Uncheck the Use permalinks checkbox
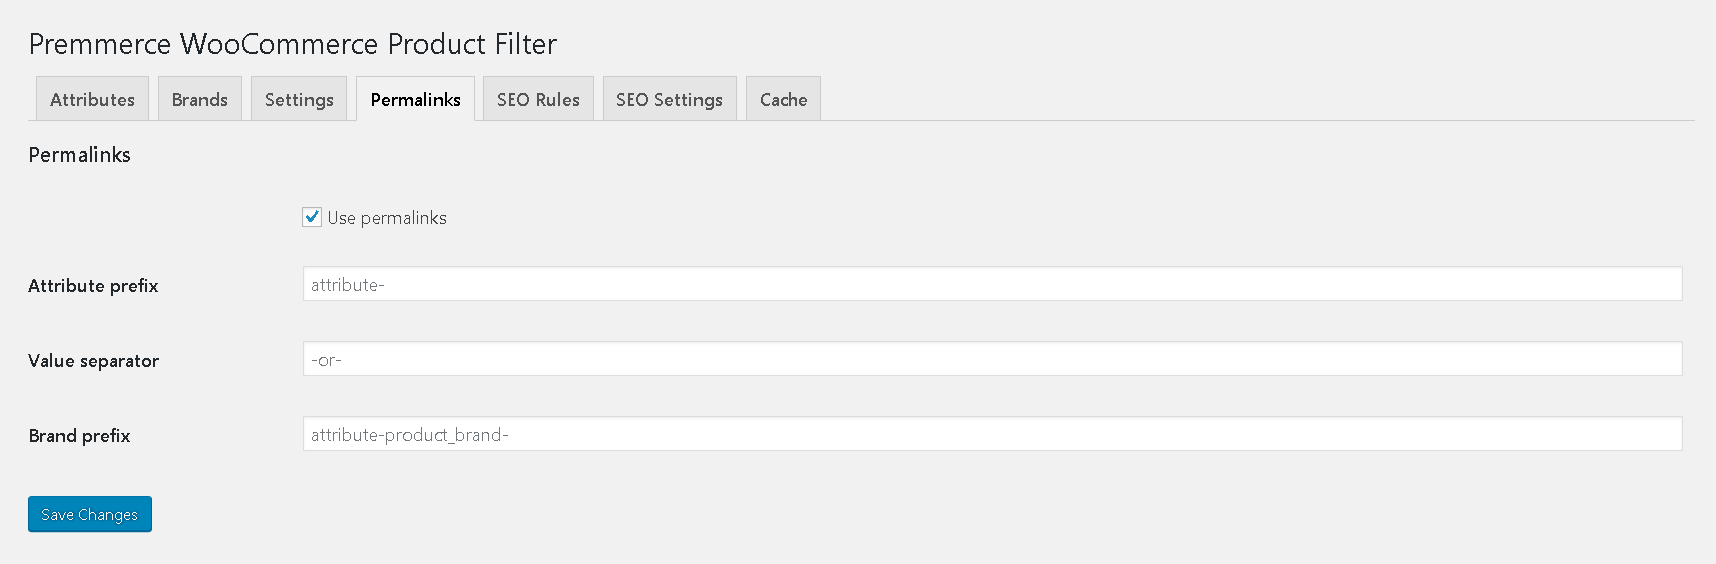 (x=312, y=217)
